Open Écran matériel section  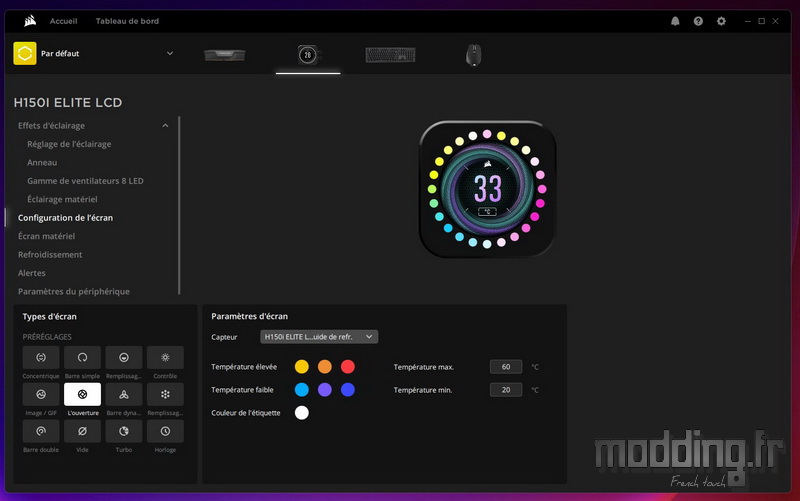tap(46, 236)
